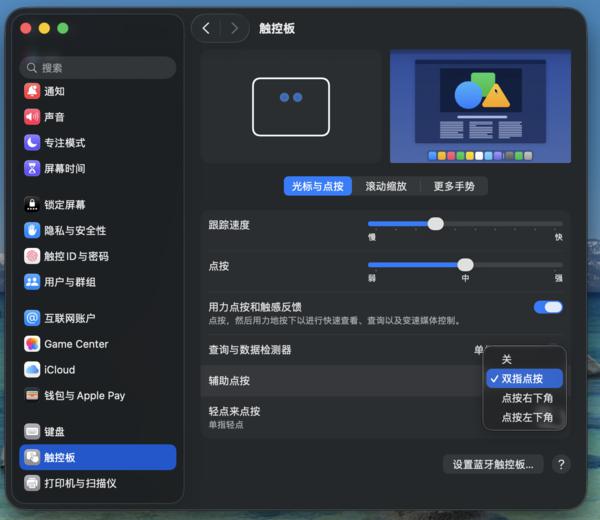This screenshot has width=600, height=520.
Task: Select checked 双指点按 option
Action: (523, 379)
